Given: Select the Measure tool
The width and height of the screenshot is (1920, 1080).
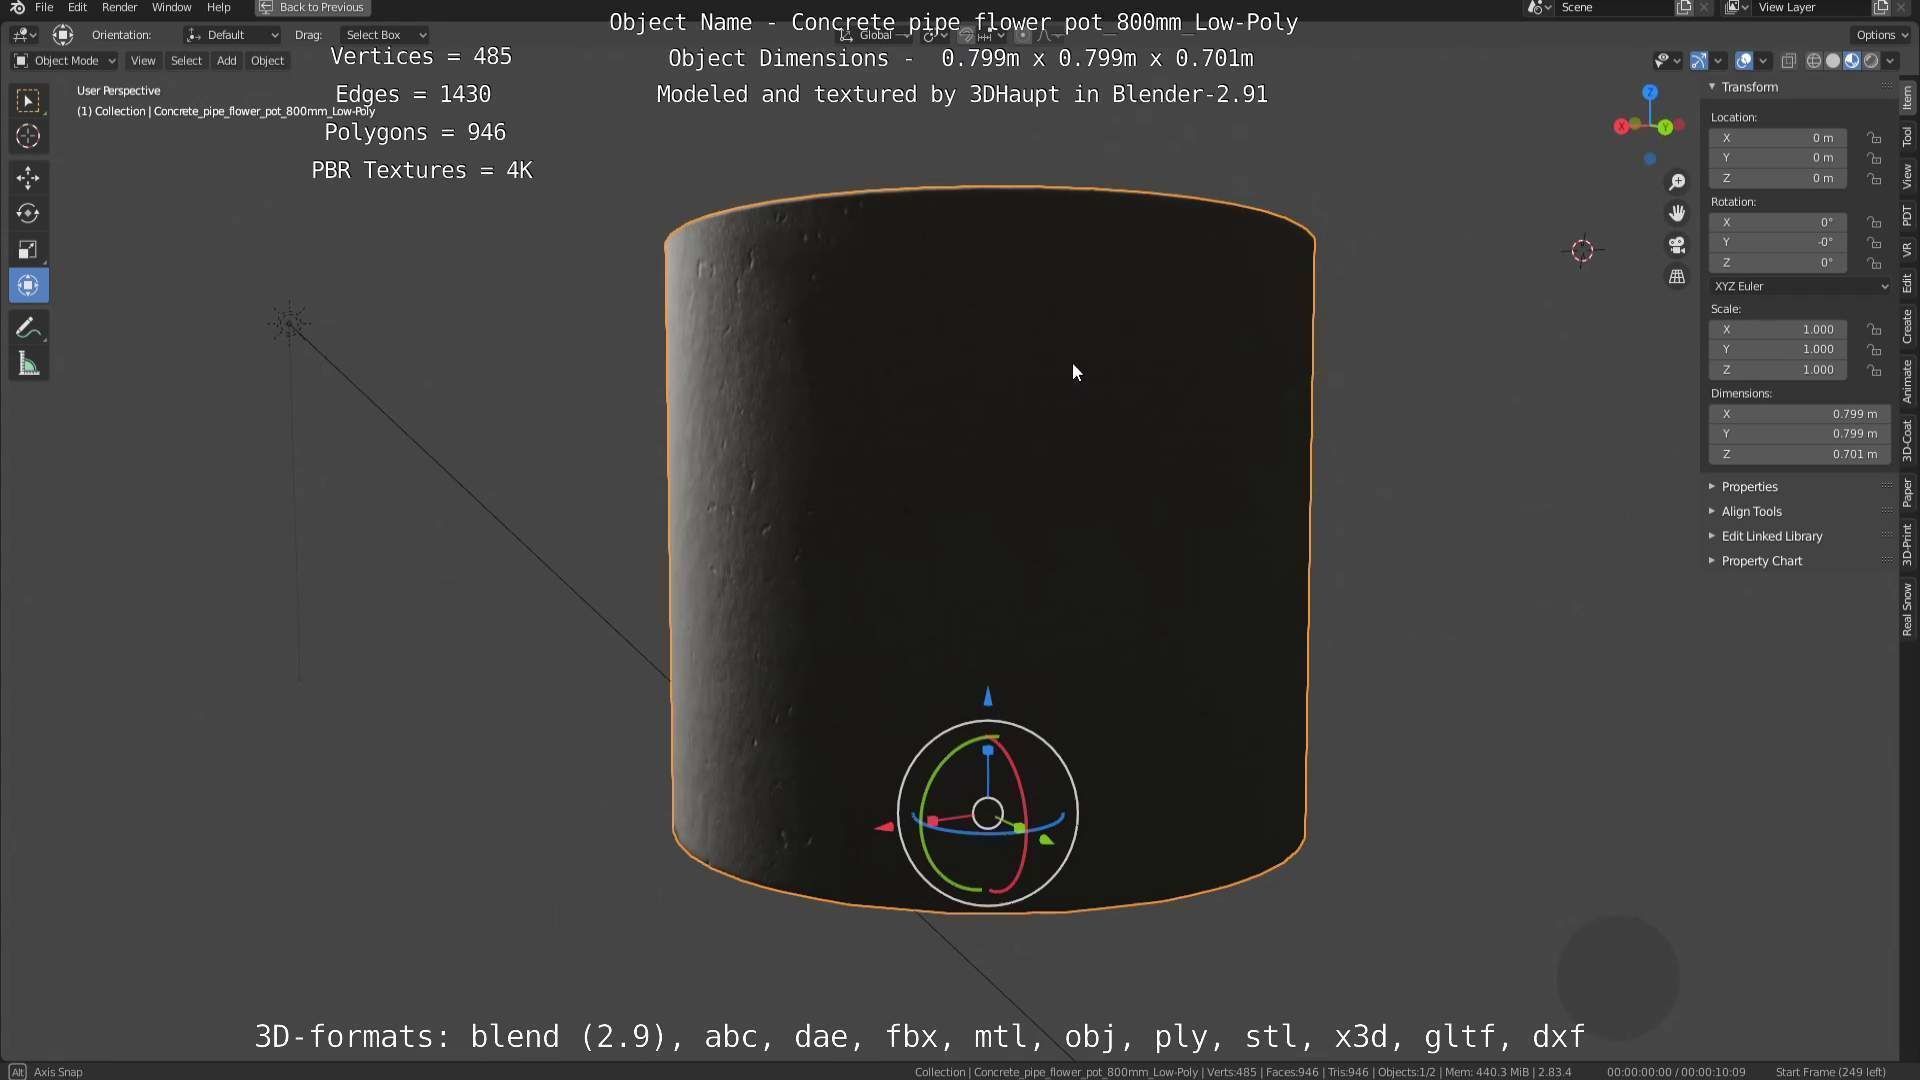Looking at the screenshot, I should (28, 364).
